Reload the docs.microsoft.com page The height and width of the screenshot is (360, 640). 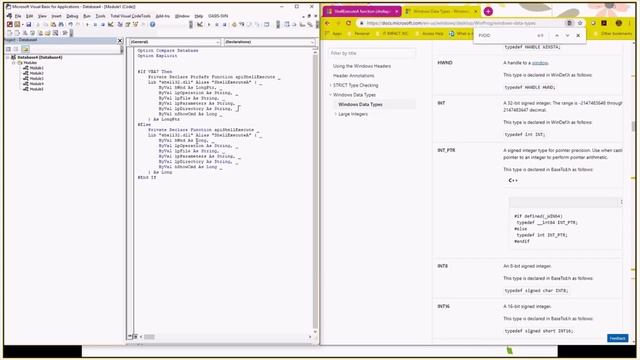click(x=349, y=23)
